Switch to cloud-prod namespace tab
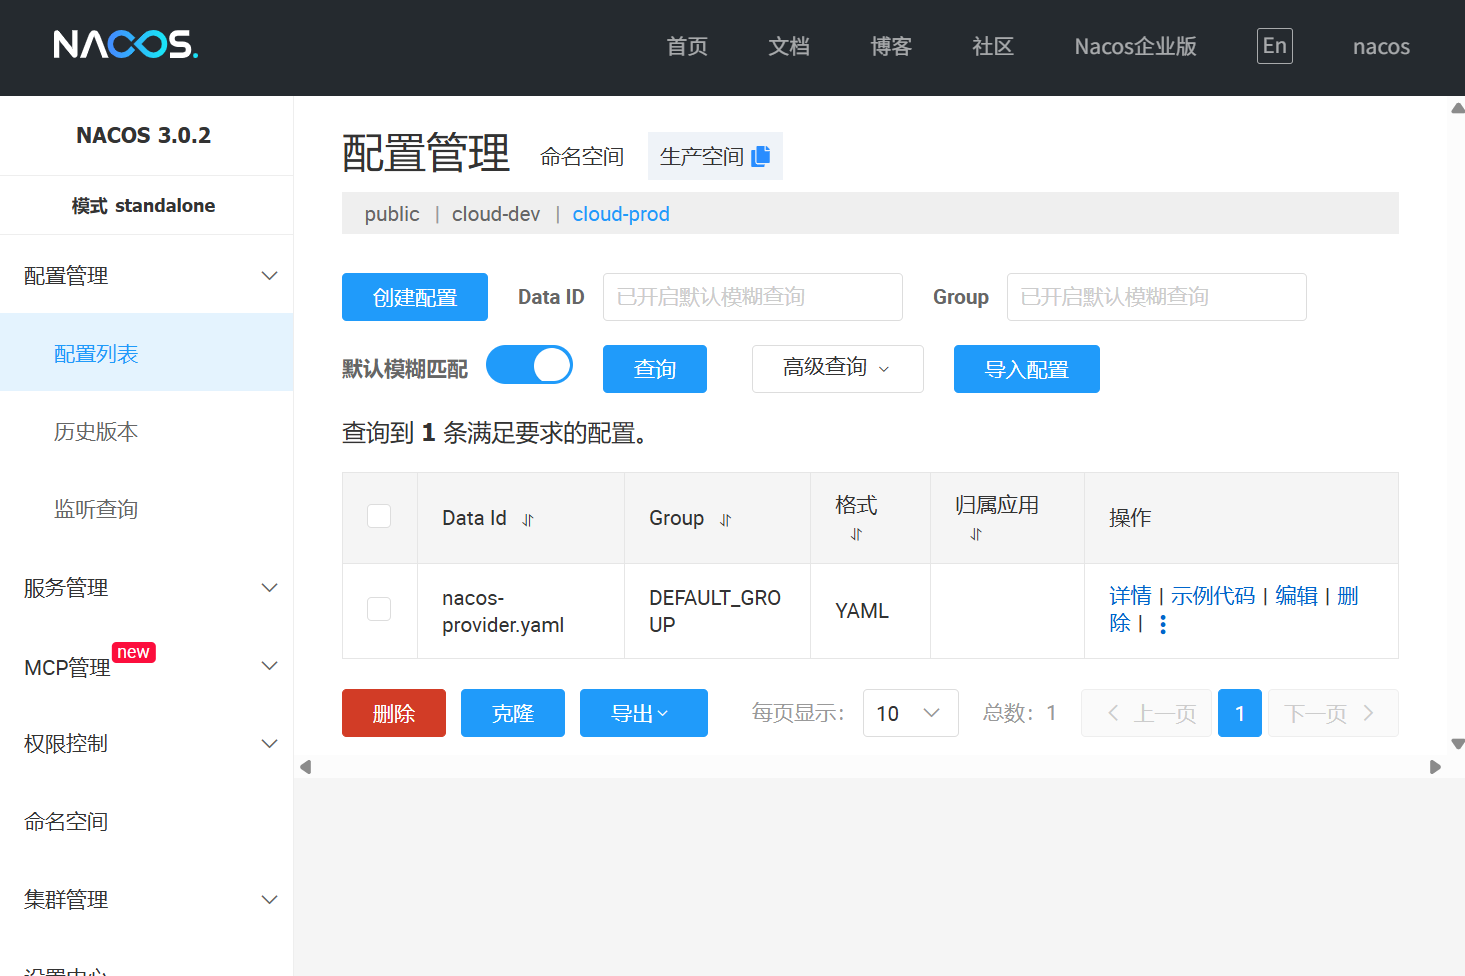 point(621,214)
